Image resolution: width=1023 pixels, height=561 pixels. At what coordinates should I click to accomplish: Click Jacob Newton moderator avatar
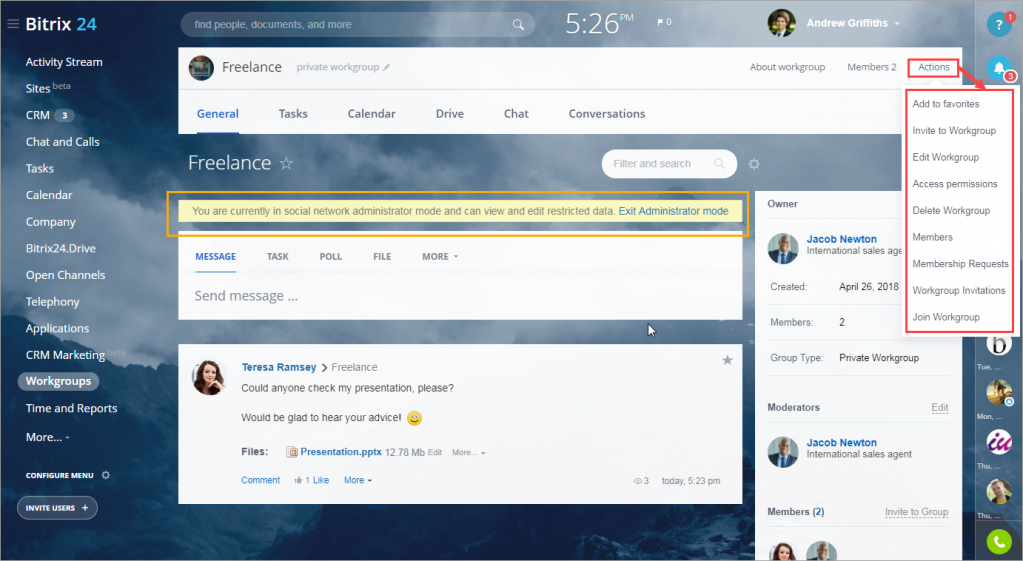tap(783, 452)
